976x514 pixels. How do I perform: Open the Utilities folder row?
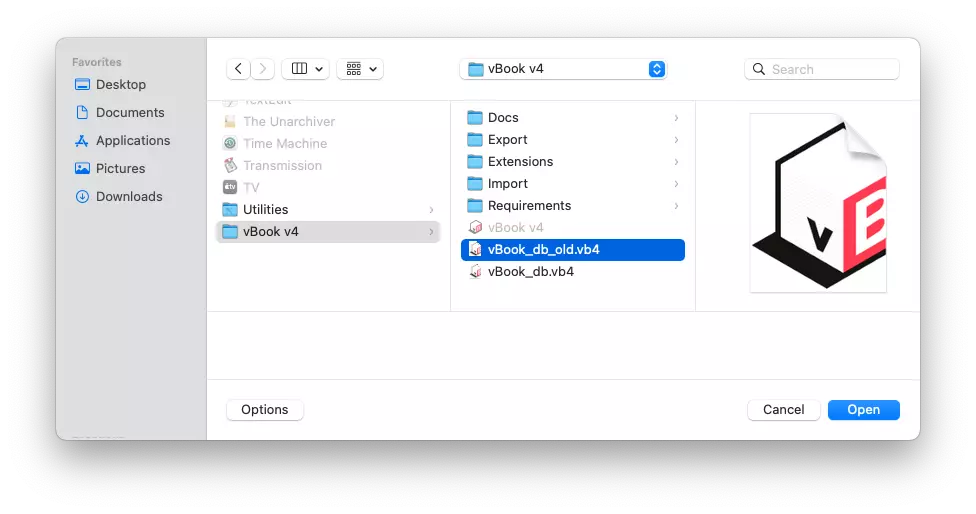pyautogui.click(x=328, y=210)
